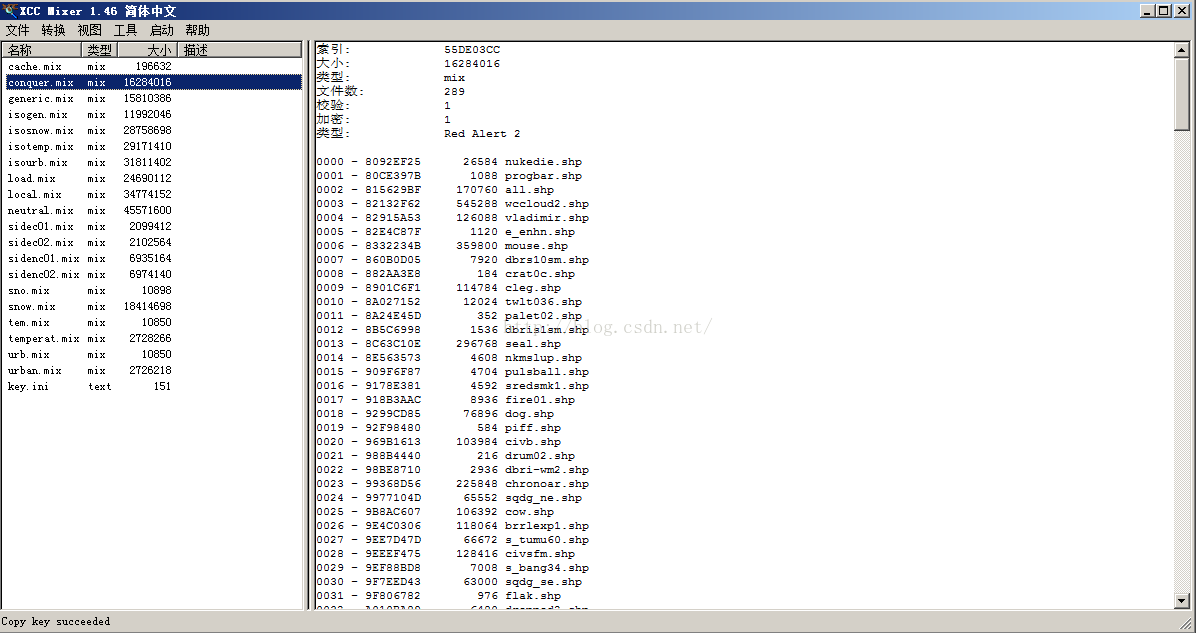This screenshot has width=1196, height=633.
Task: Select sidec01.mix file
Action: [x=153, y=227]
